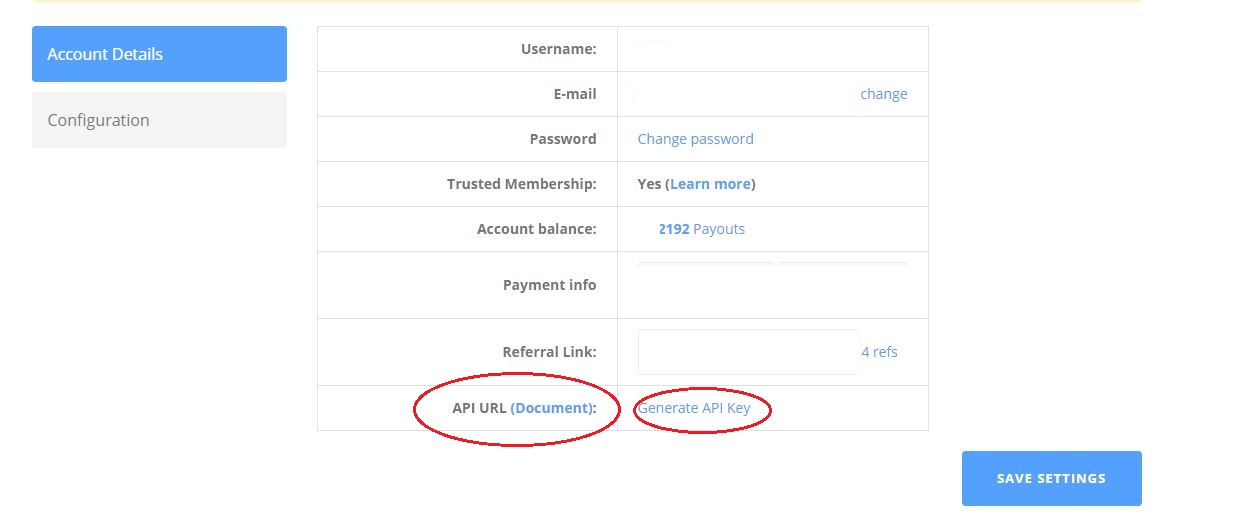Click the left Payment info field
The width and height of the screenshot is (1249, 532).
pyautogui.click(x=705, y=276)
